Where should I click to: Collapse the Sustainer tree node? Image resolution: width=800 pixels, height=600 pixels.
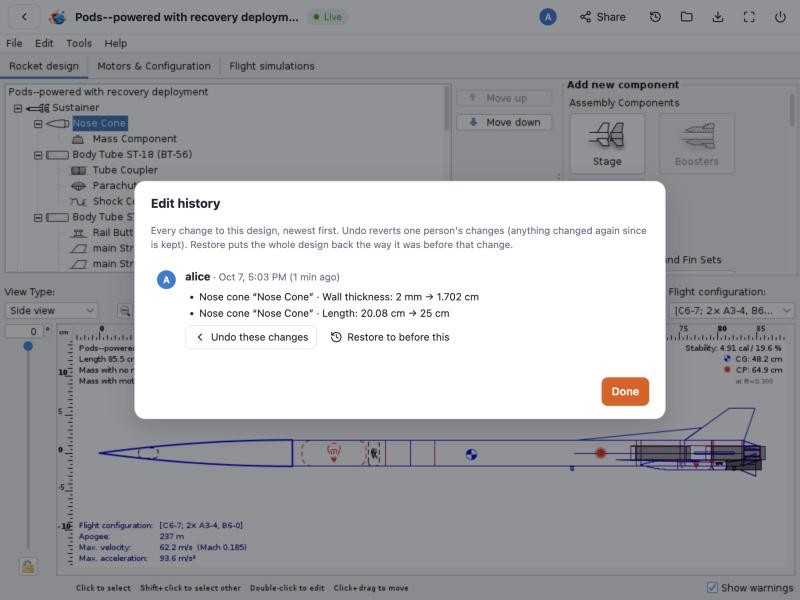tap(18, 108)
